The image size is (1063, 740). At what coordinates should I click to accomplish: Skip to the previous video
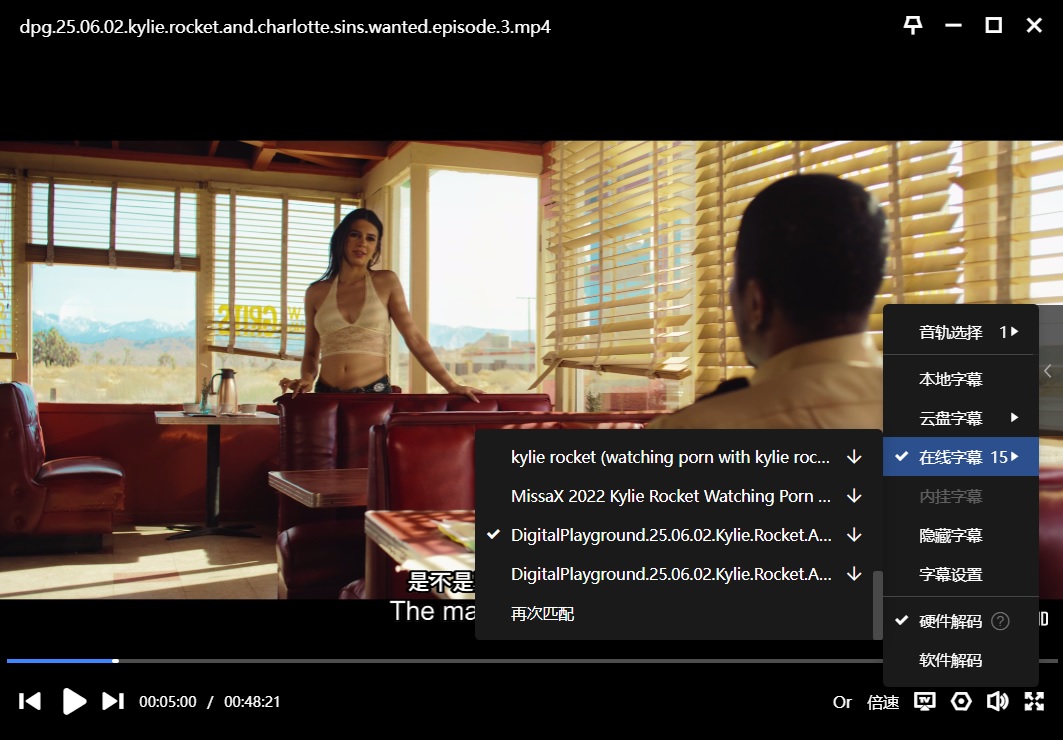(x=30, y=701)
